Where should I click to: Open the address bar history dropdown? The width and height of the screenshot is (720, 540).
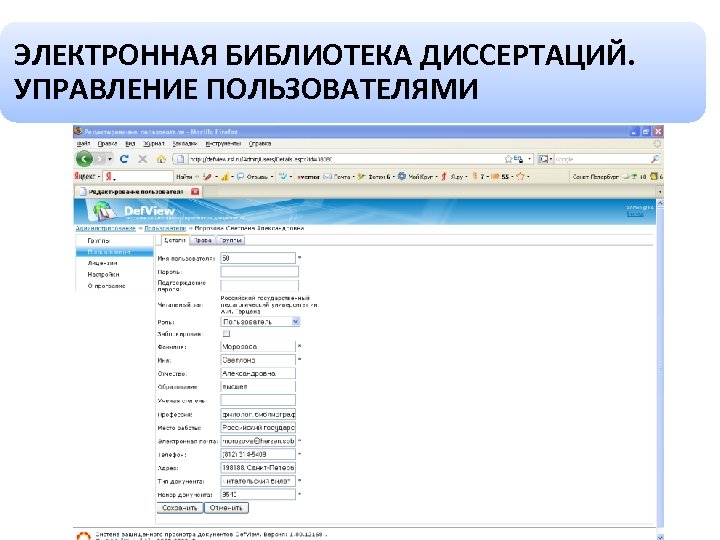(529, 159)
